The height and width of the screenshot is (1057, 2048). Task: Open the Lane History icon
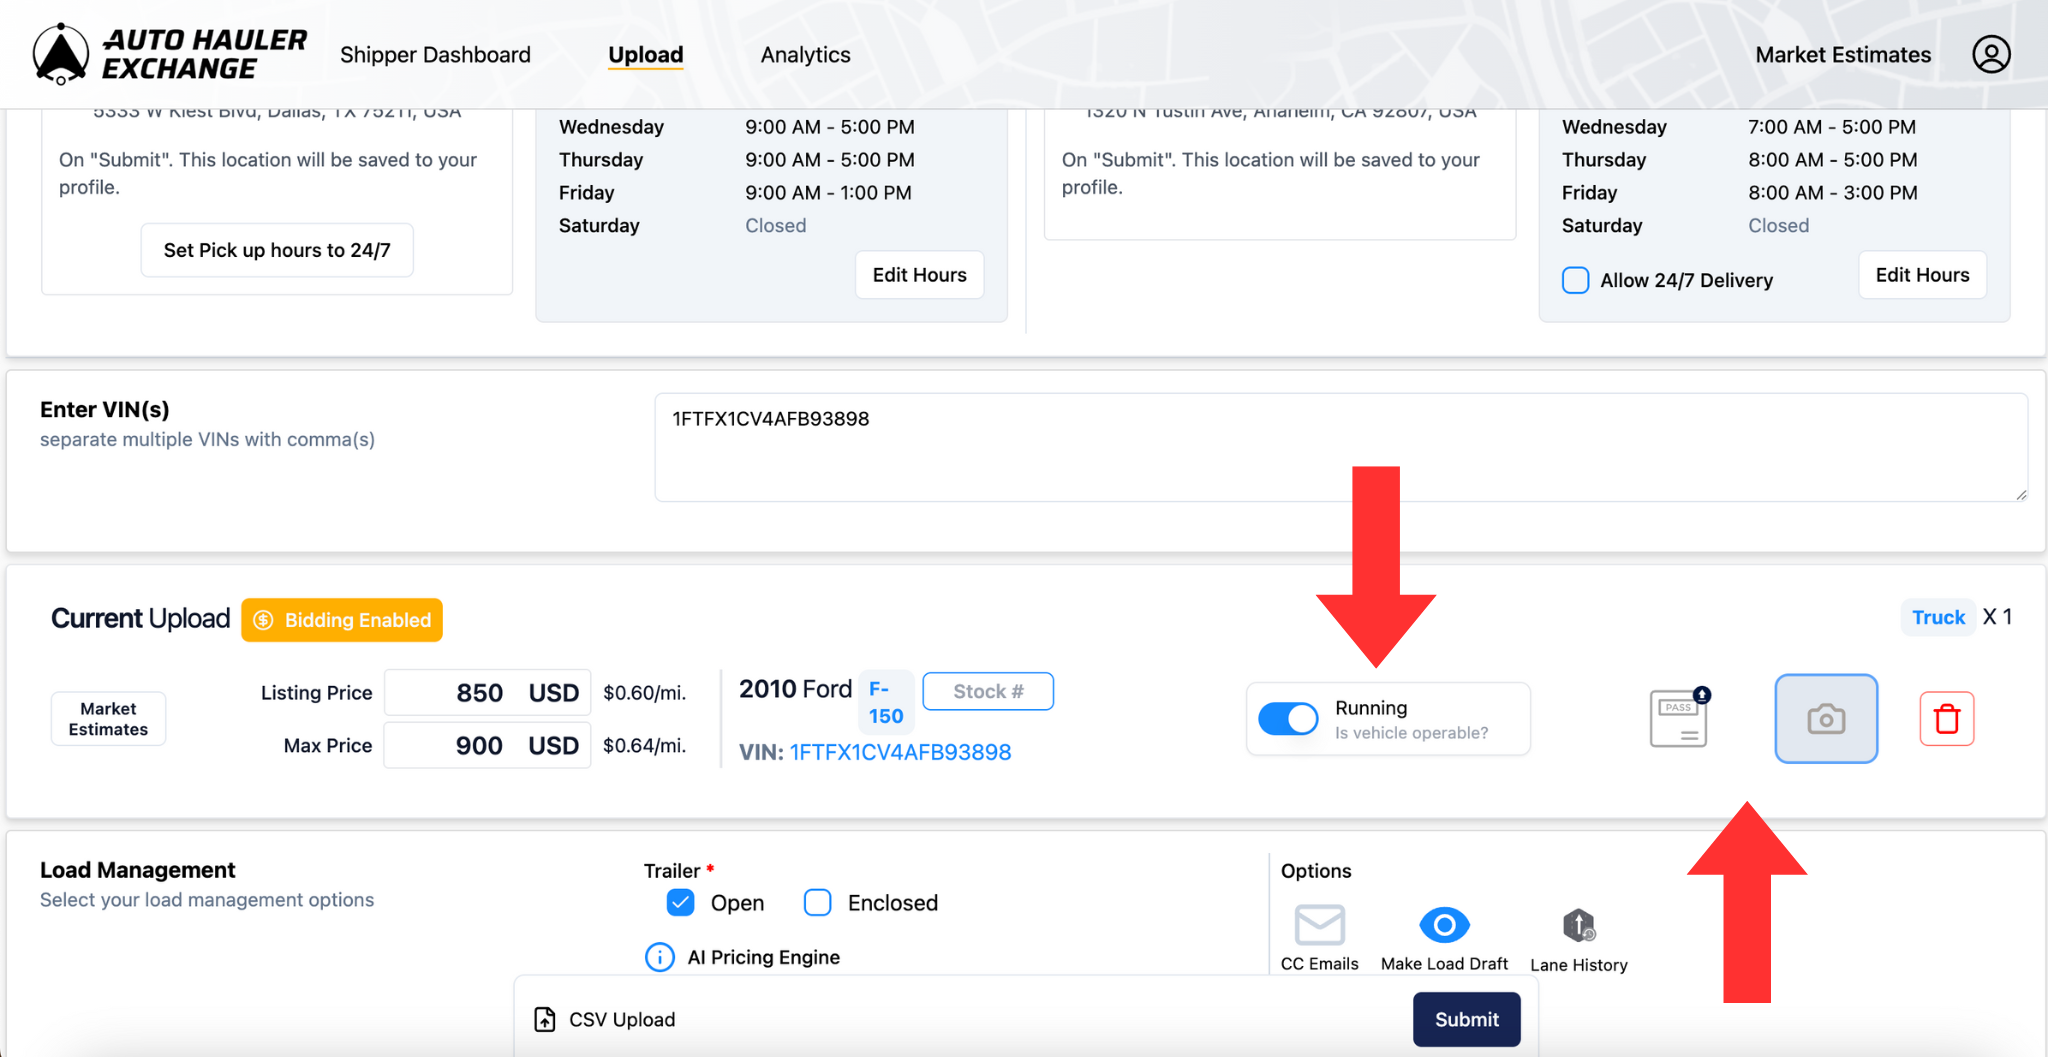(1578, 925)
